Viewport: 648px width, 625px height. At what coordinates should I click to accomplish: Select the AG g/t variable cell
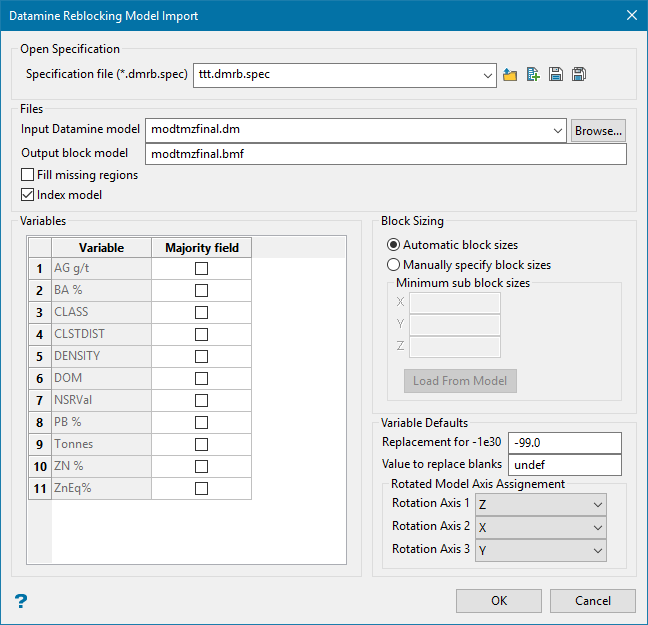coord(101,269)
